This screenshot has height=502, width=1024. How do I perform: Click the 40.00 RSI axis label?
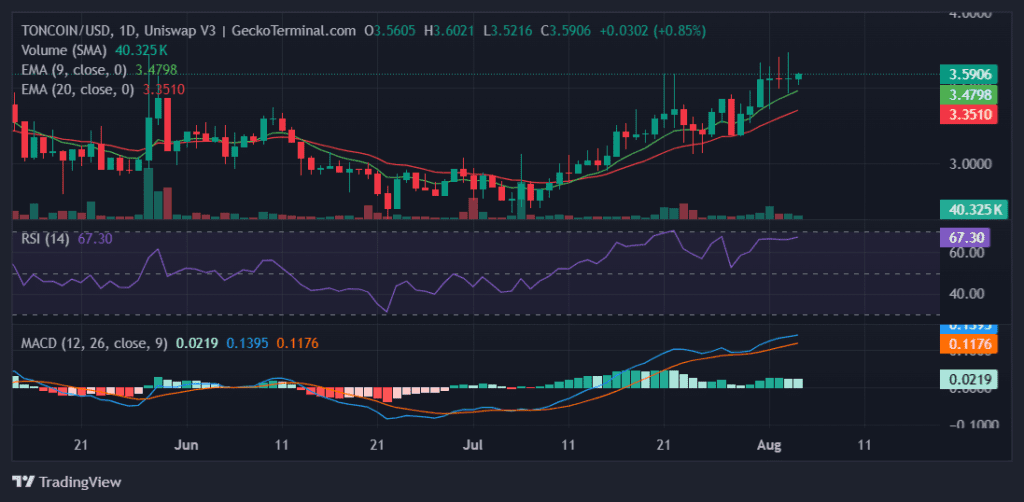(x=966, y=294)
